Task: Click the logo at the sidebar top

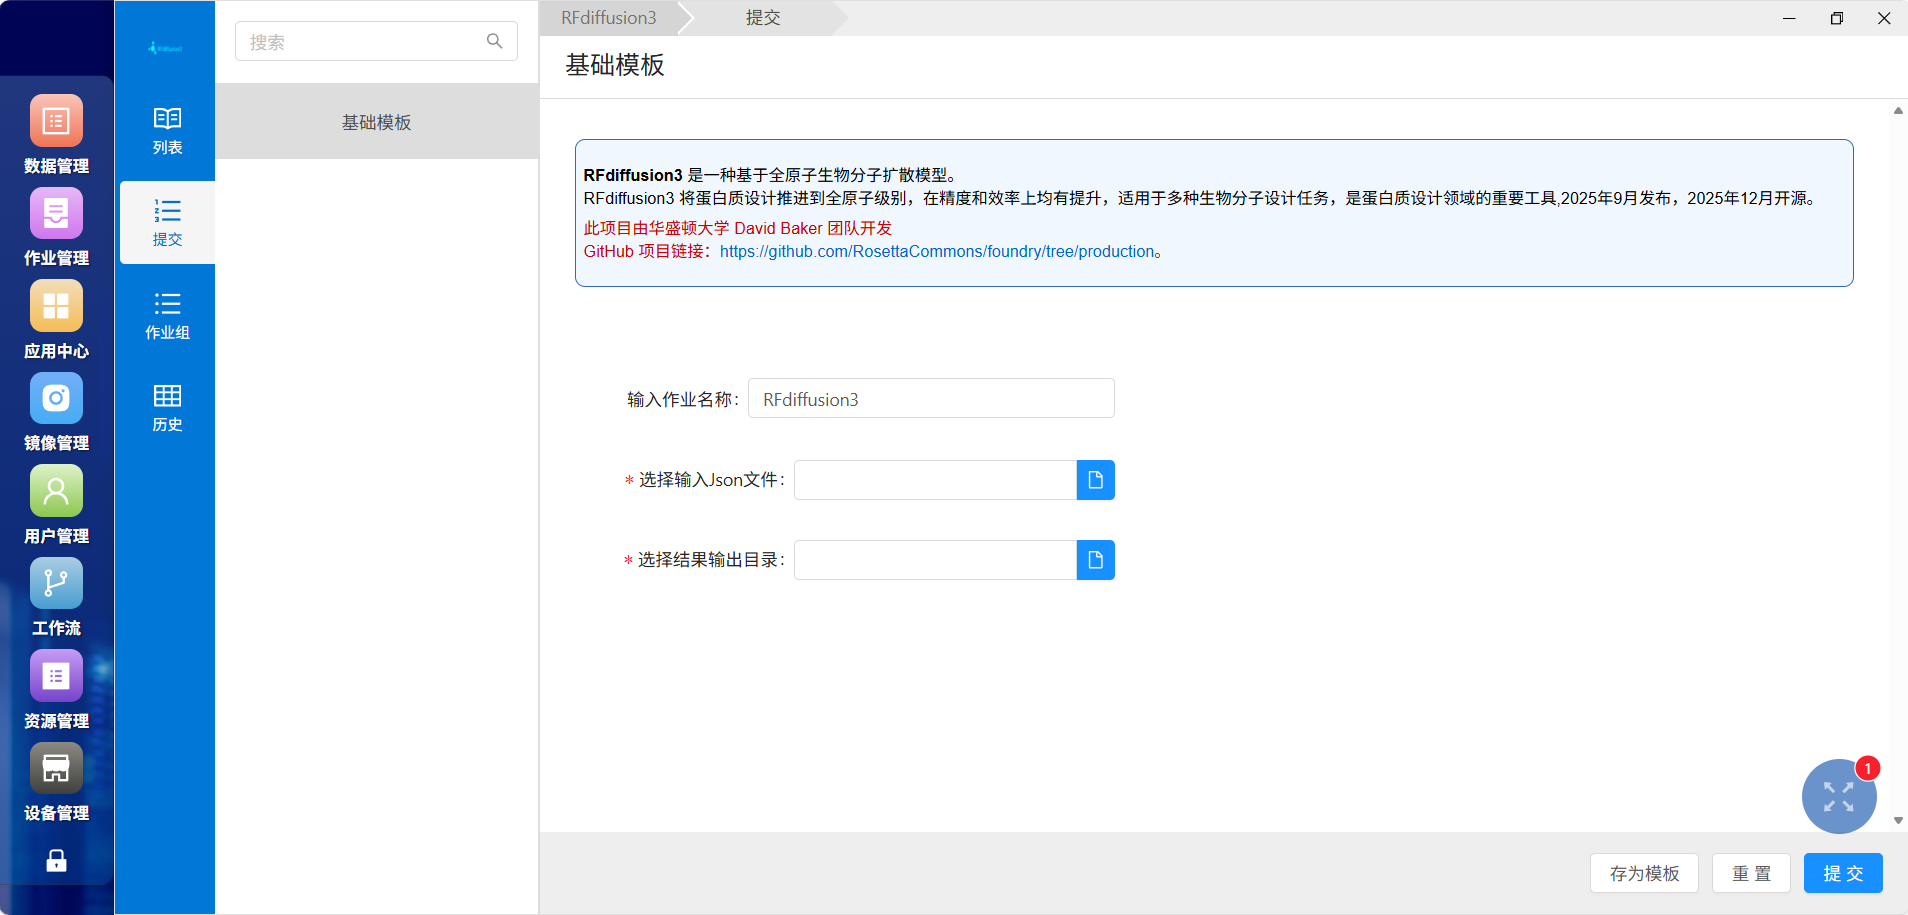Action: click(x=165, y=47)
